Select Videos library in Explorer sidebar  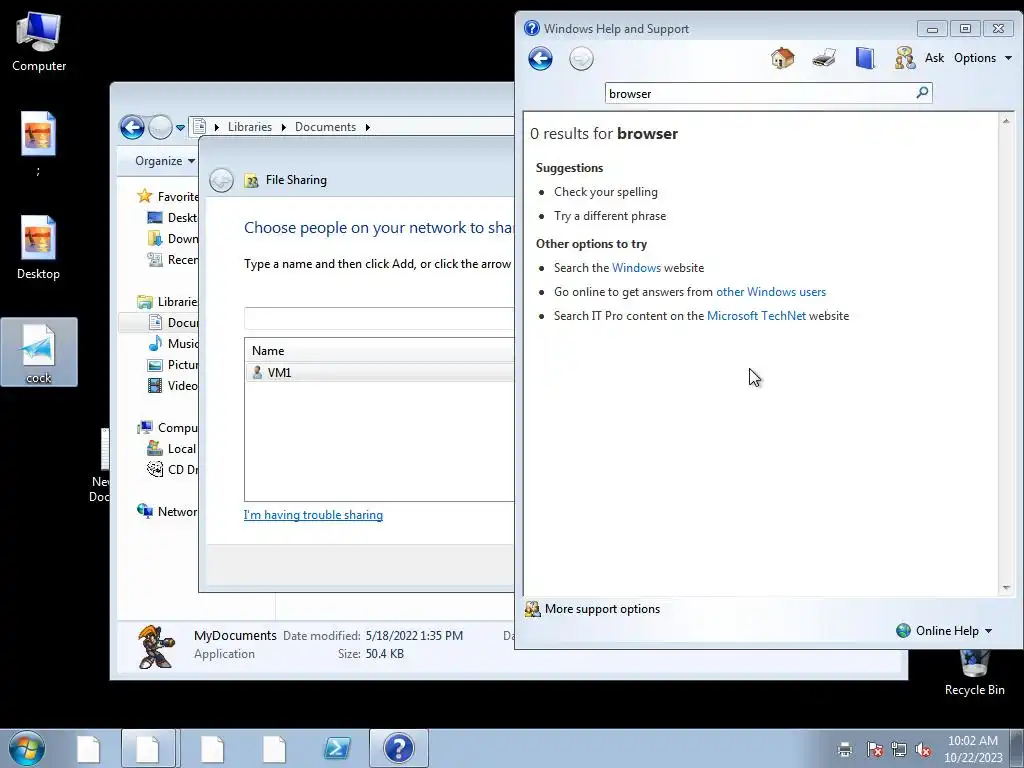click(172, 385)
